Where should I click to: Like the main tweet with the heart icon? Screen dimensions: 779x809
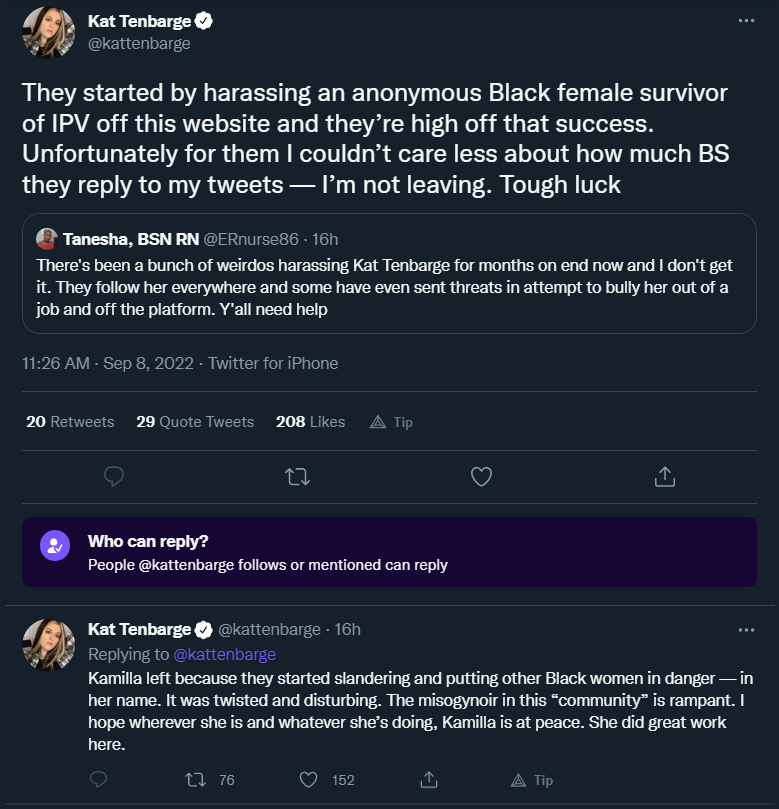[481, 476]
